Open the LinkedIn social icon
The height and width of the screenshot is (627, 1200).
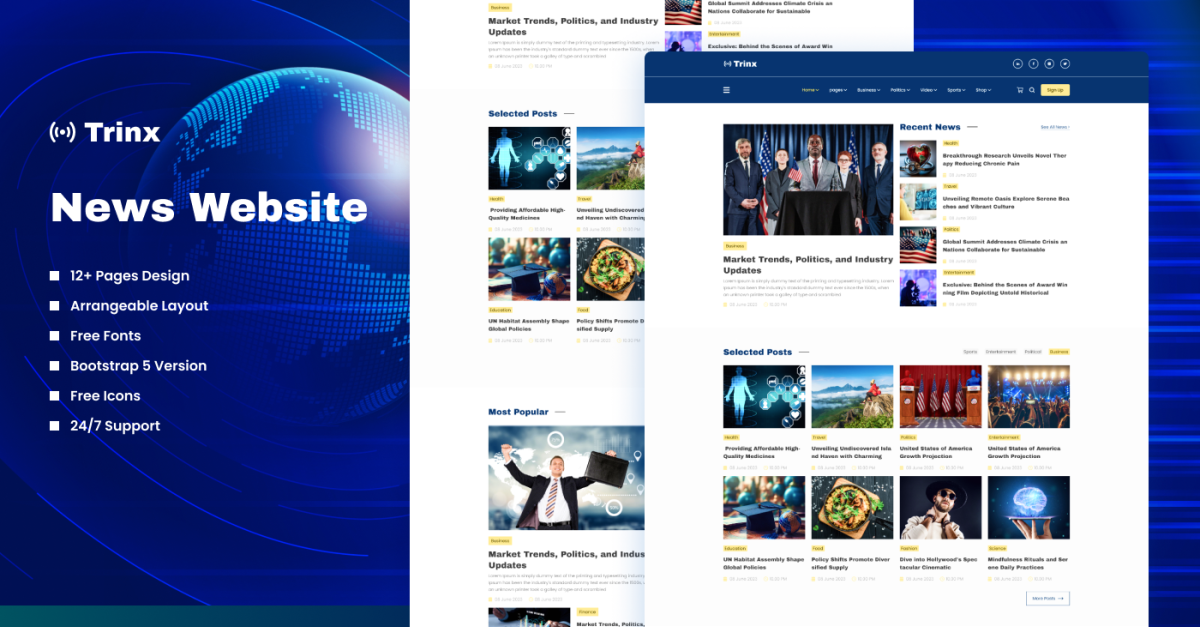1018,64
